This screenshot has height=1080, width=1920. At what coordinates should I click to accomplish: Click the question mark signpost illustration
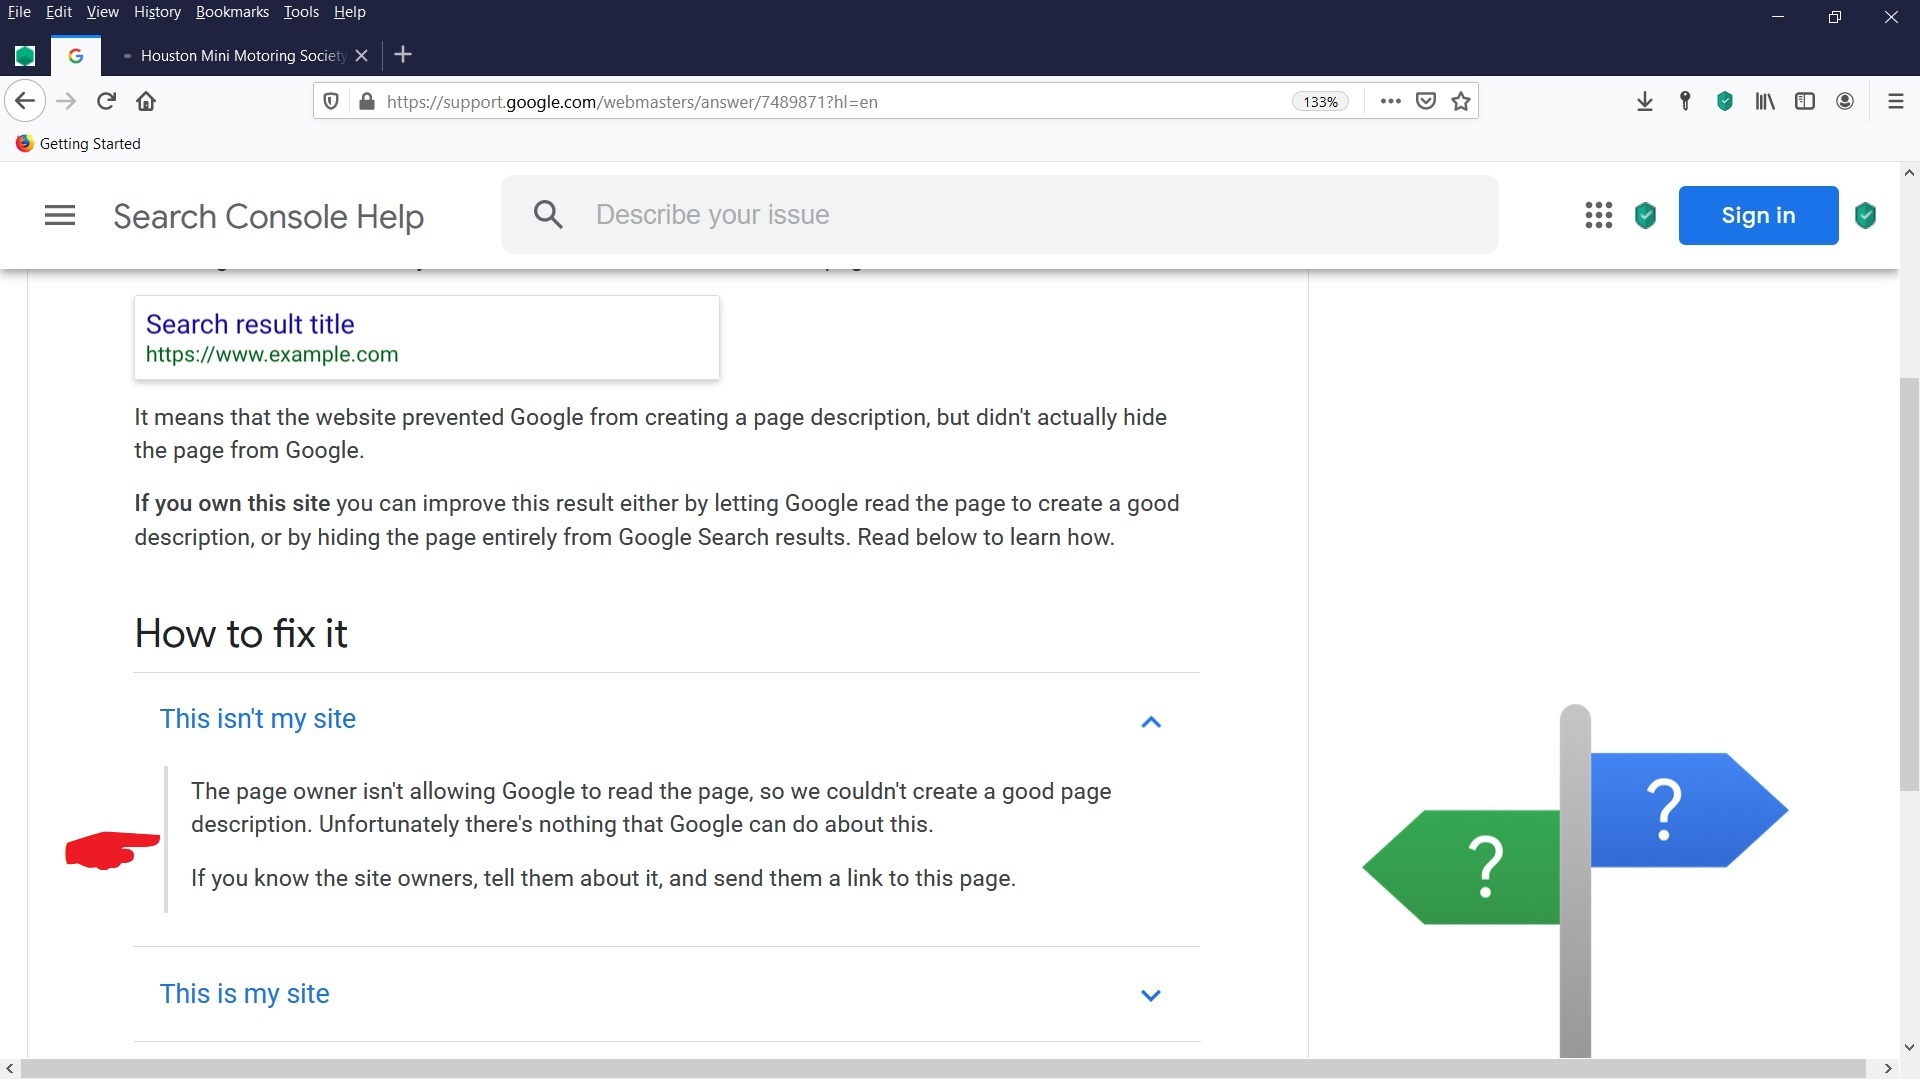(1575, 880)
